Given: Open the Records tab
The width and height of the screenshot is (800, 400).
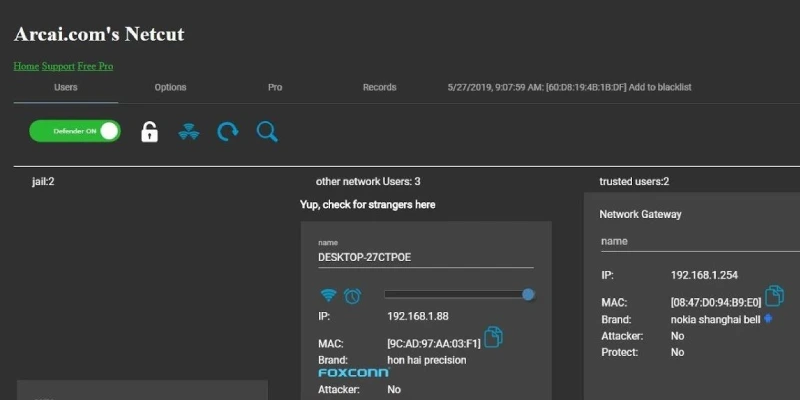Looking at the screenshot, I should (379, 88).
